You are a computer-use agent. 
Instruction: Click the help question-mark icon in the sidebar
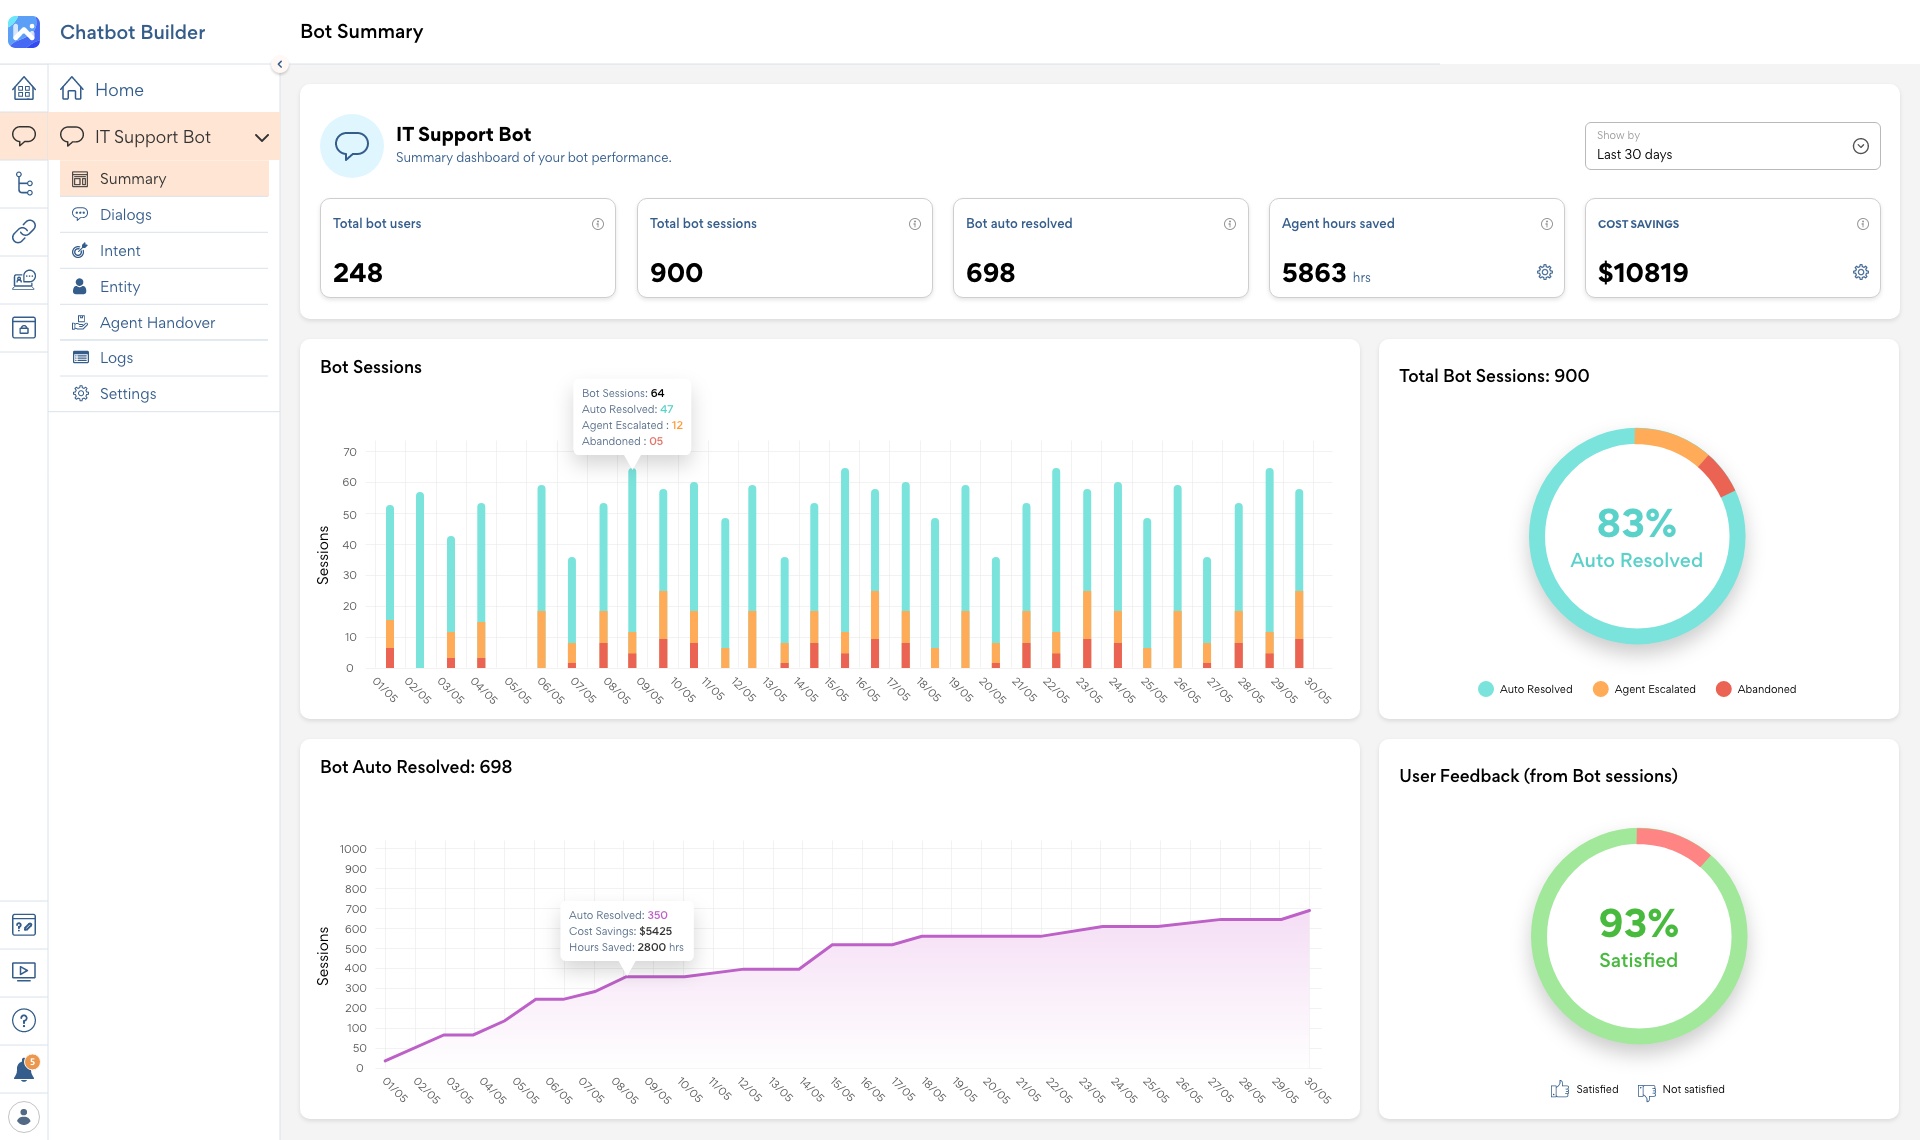pyautogui.click(x=24, y=1019)
